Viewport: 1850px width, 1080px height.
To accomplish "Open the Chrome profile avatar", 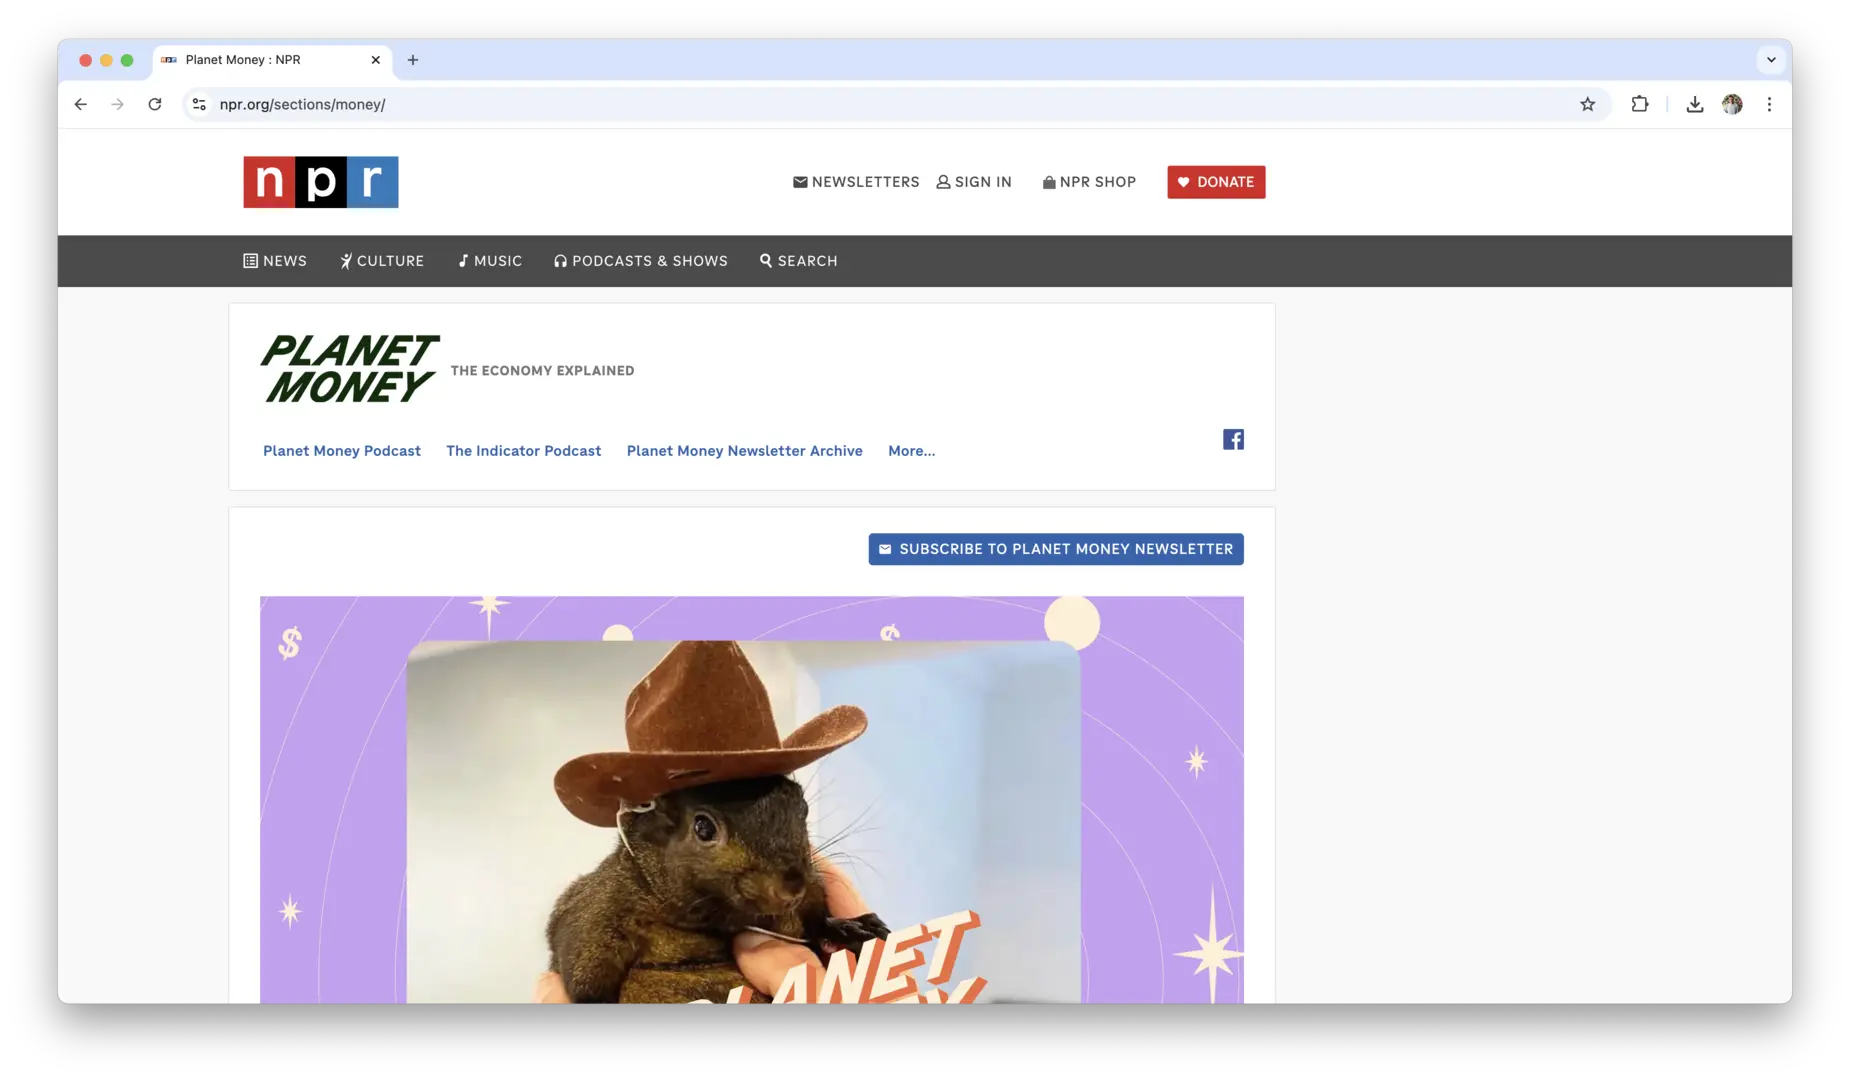I will click(x=1732, y=104).
